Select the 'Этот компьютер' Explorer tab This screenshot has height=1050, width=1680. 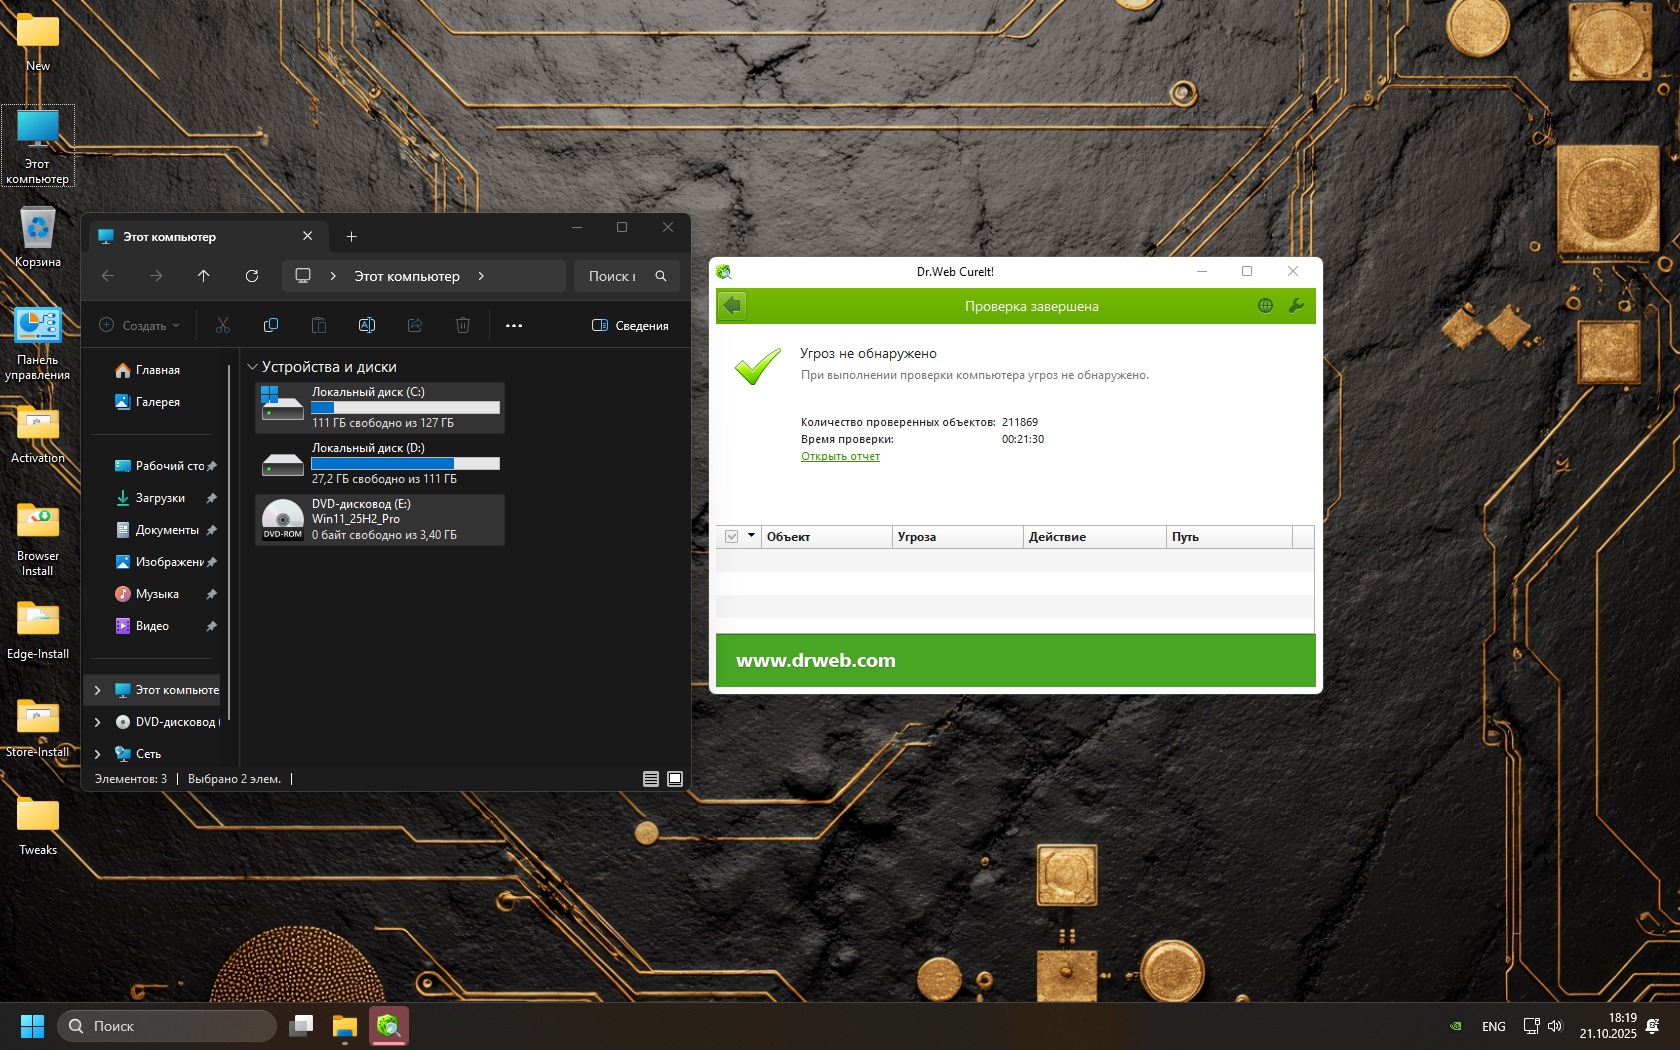click(170, 237)
